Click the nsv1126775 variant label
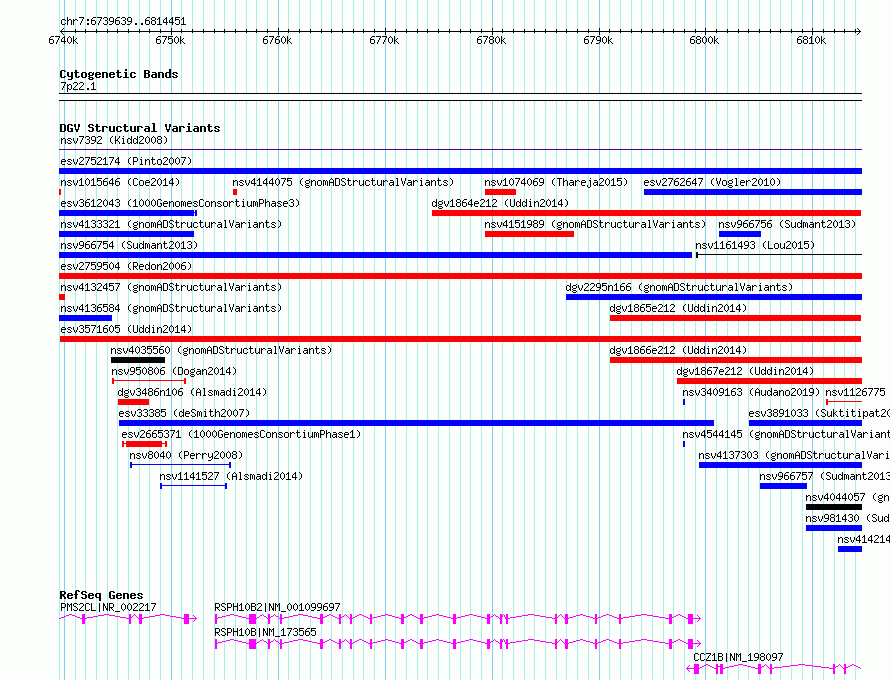Viewport: 890px width, 680px height. 855,392
